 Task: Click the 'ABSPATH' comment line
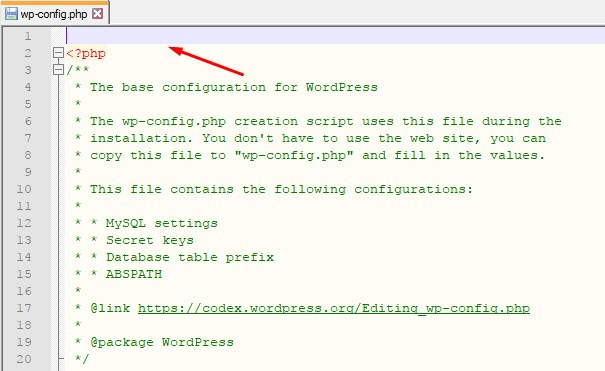click(x=134, y=274)
